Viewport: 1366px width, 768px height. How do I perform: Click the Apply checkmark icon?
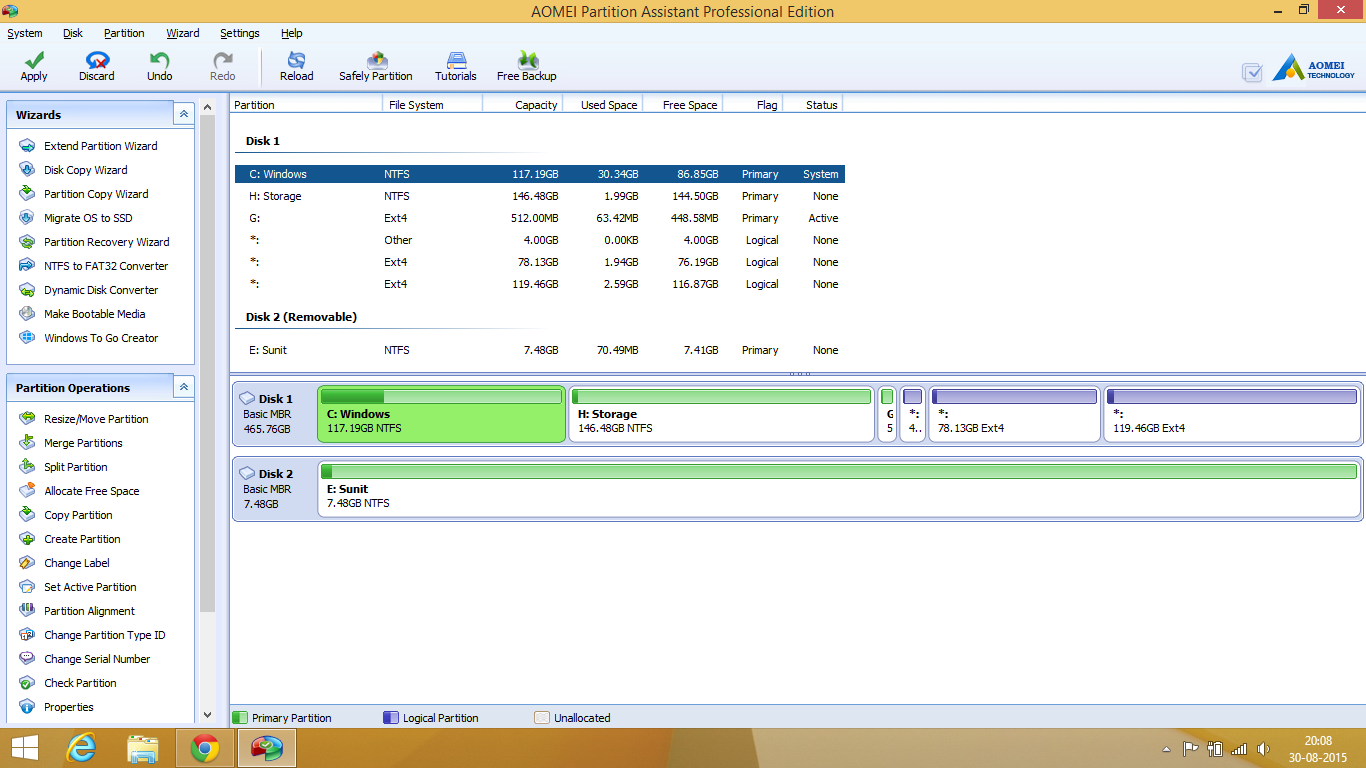tap(34, 61)
